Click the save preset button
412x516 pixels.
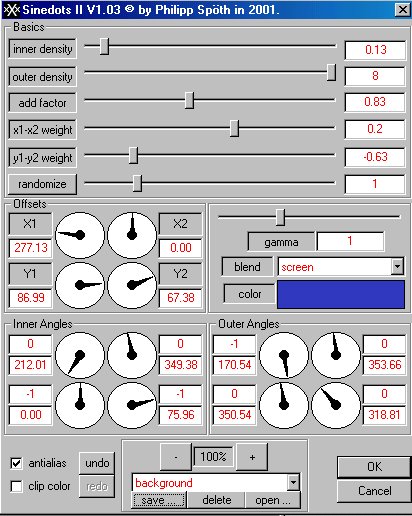point(159,500)
